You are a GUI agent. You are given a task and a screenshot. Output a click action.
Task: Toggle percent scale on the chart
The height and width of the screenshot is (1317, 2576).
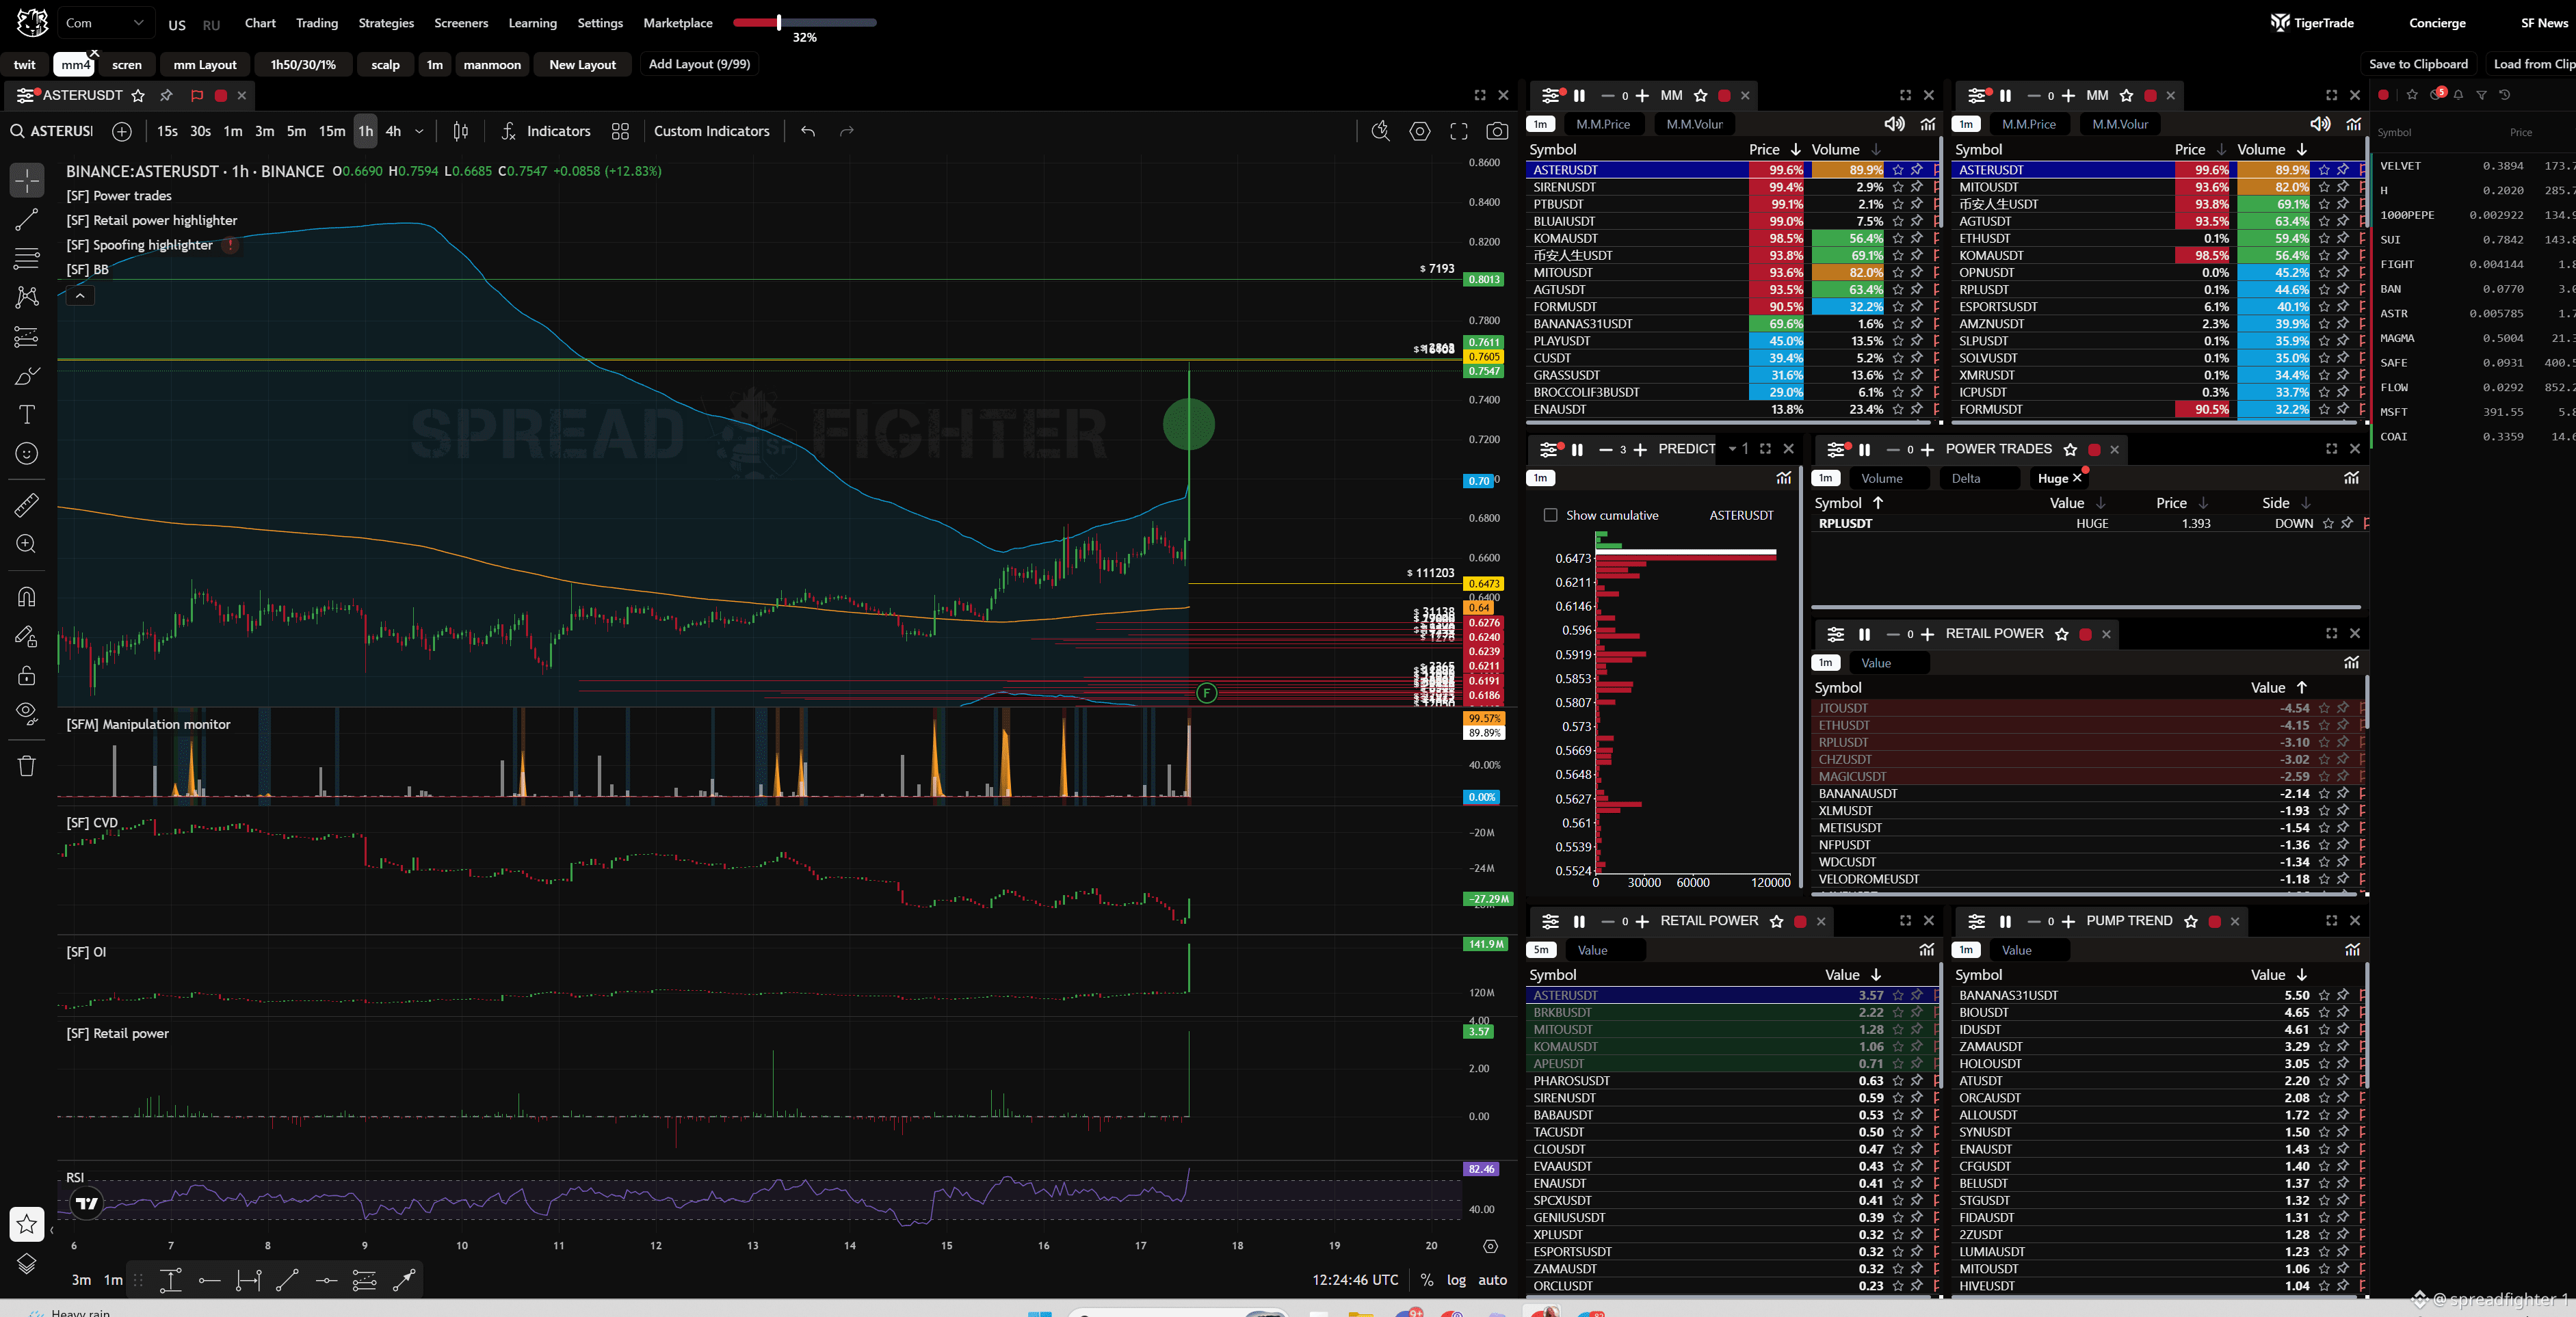click(x=1427, y=1280)
